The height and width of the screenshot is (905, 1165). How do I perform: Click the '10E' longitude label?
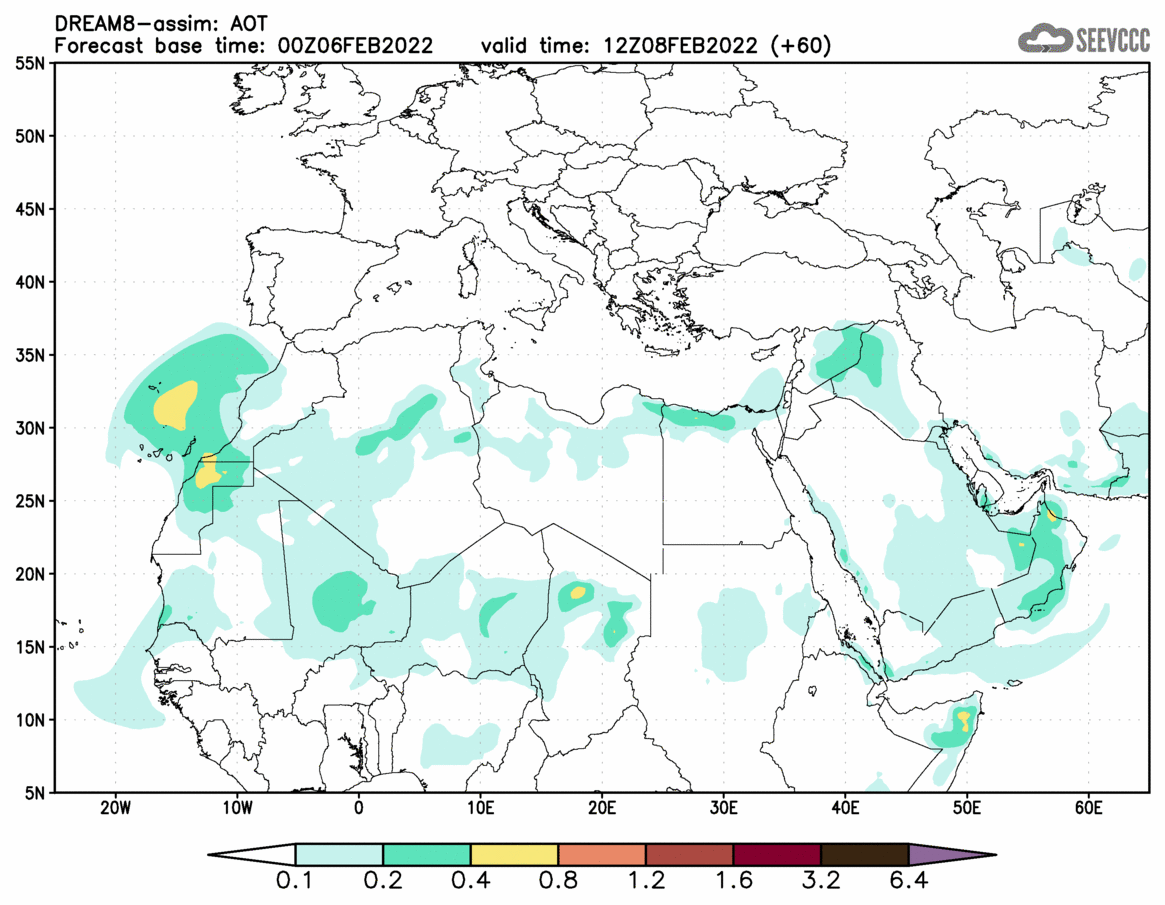tap(481, 808)
